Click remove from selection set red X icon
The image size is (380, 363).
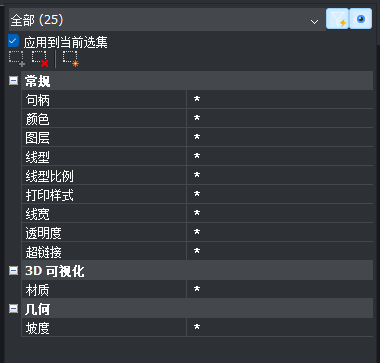pos(40,59)
